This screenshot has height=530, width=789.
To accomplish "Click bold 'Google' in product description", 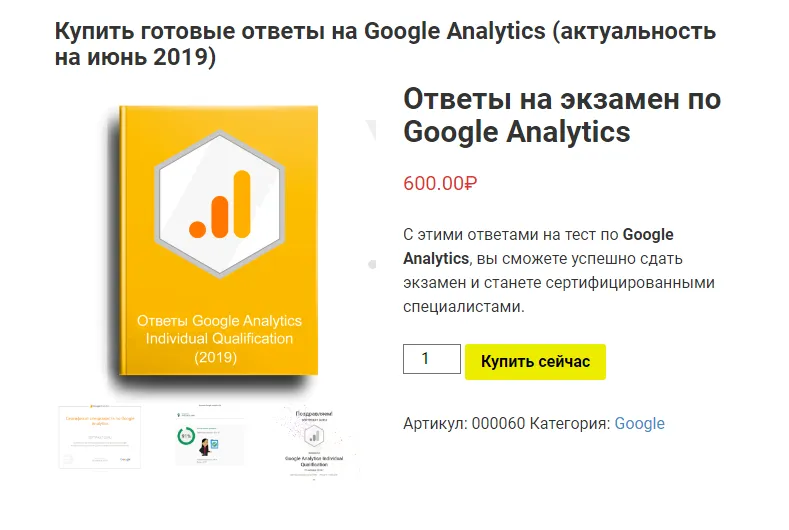I will 648,235.
